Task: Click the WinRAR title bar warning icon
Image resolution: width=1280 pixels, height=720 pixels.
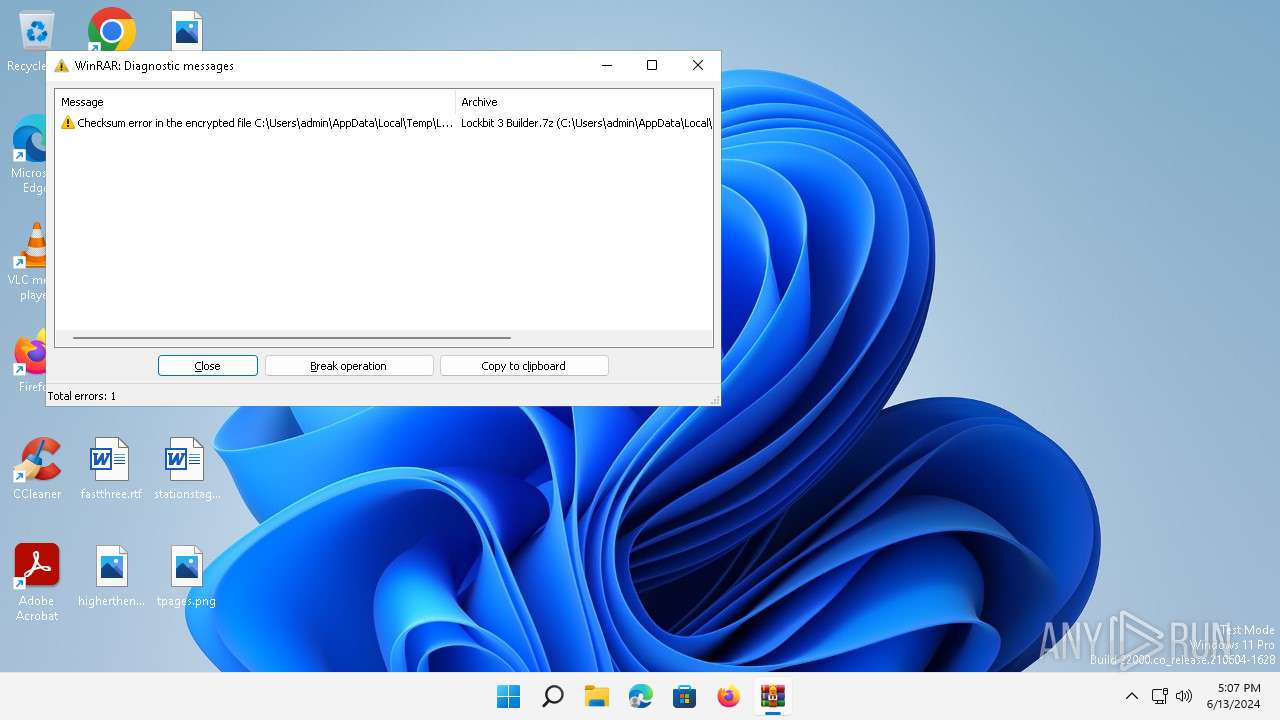Action: [62, 66]
